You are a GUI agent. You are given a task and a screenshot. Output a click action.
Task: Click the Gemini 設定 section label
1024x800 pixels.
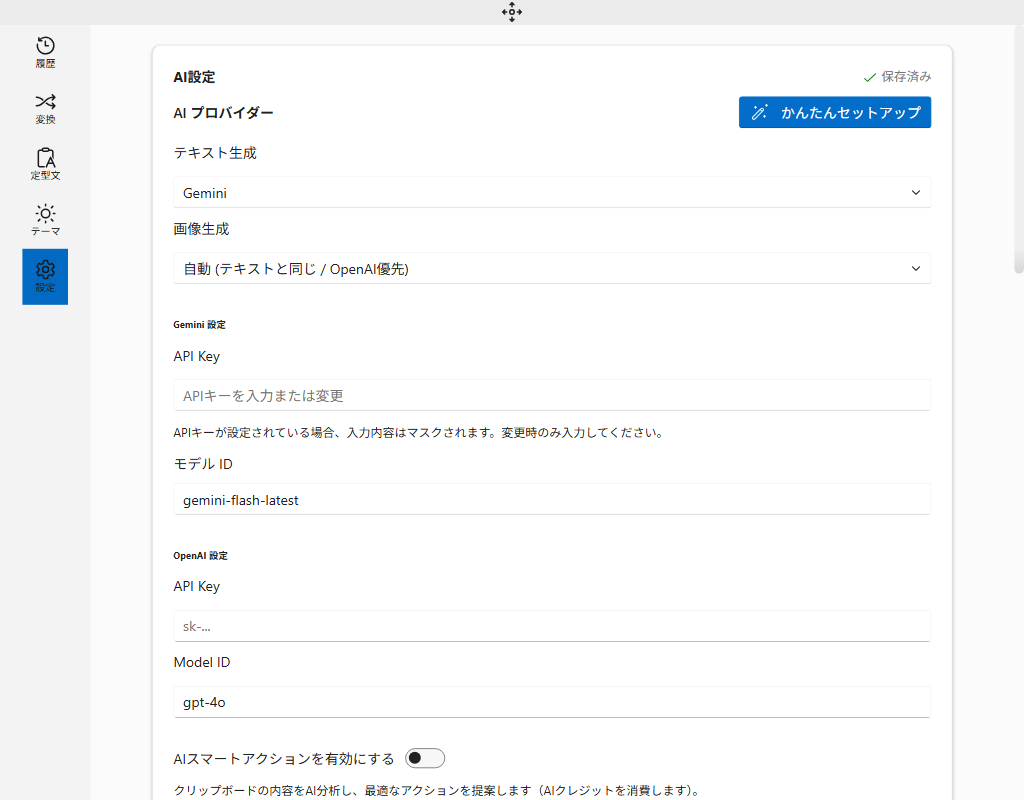click(200, 324)
